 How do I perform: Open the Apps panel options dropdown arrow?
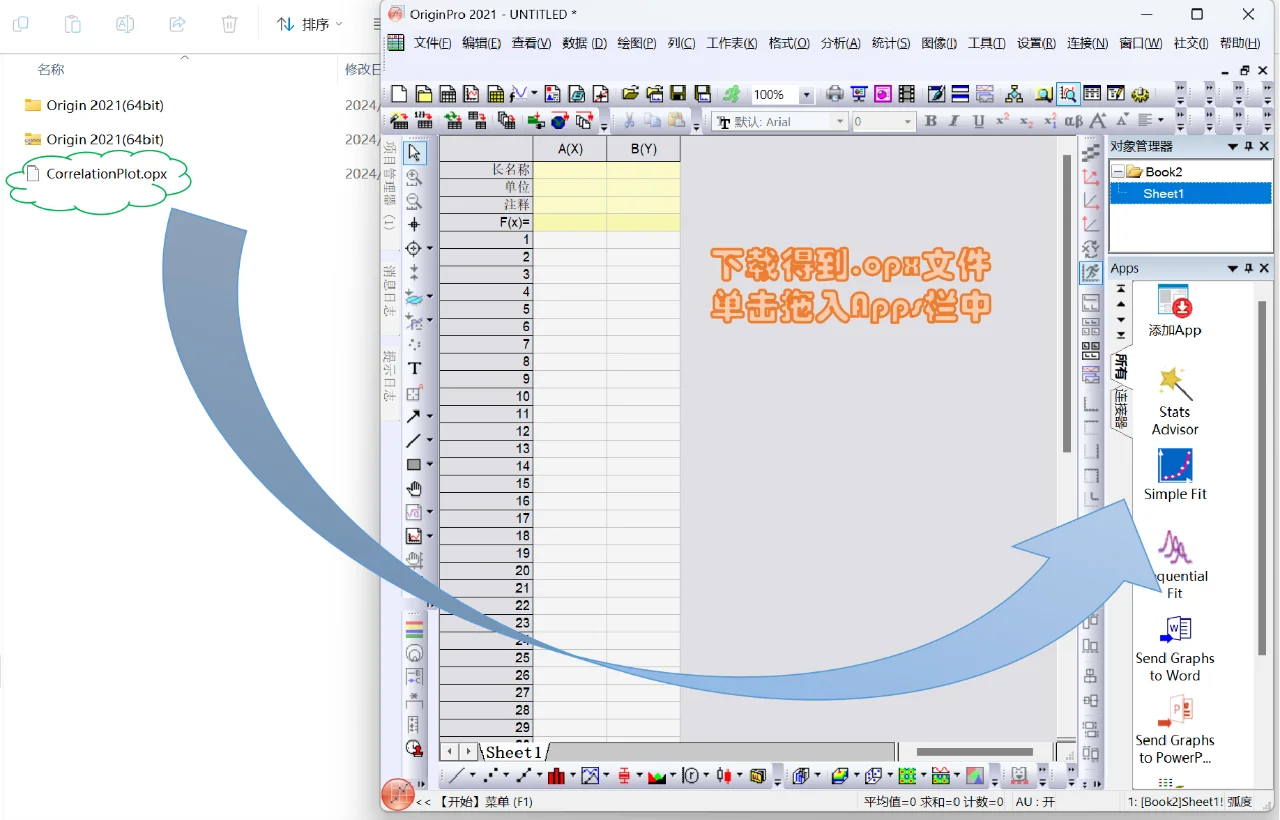[1233, 268]
